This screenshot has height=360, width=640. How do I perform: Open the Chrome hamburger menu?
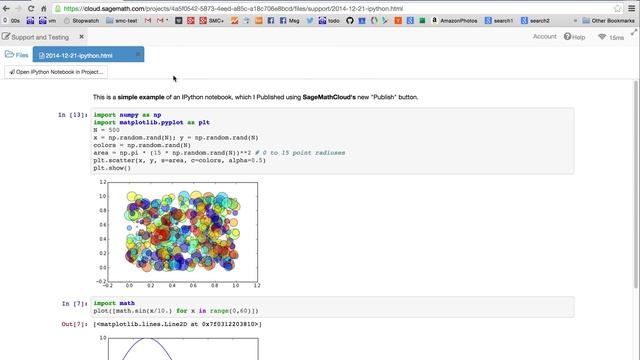point(631,8)
